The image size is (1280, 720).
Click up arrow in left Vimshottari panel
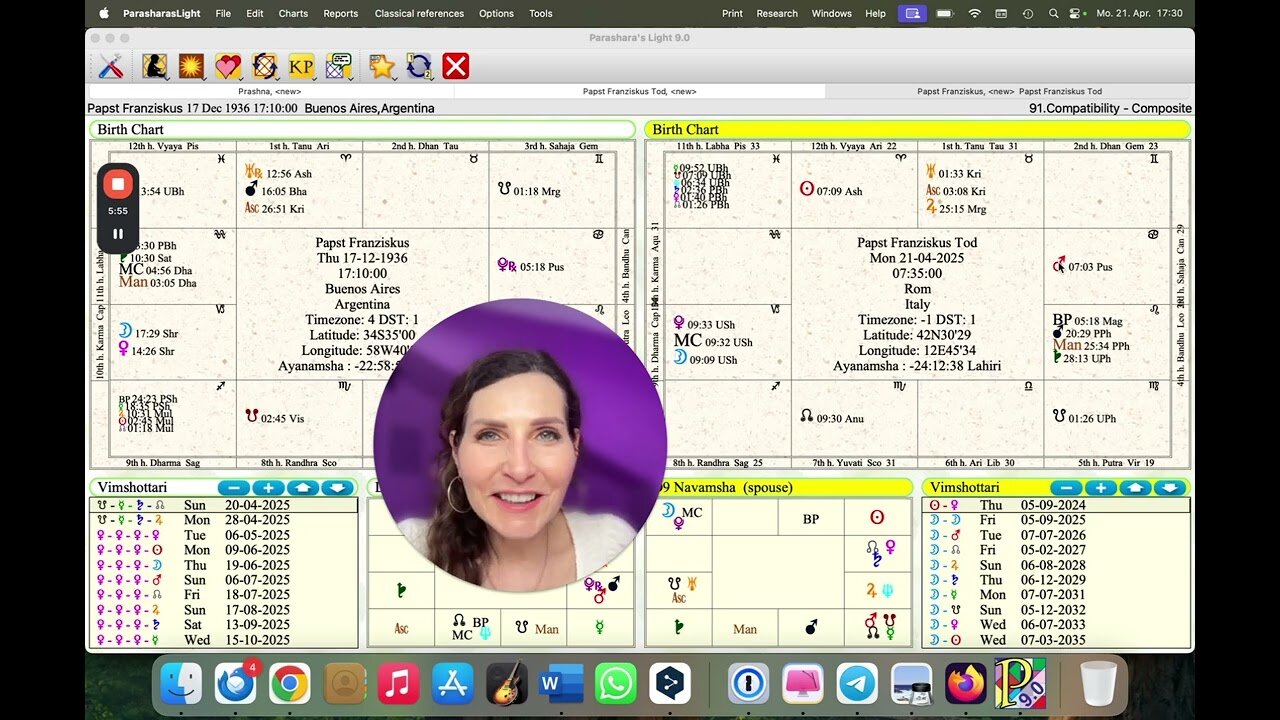[x=303, y=488]
